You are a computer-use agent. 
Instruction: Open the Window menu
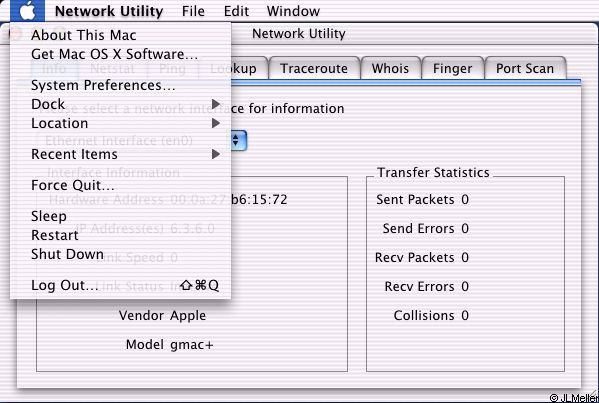(x=293, y=11)
